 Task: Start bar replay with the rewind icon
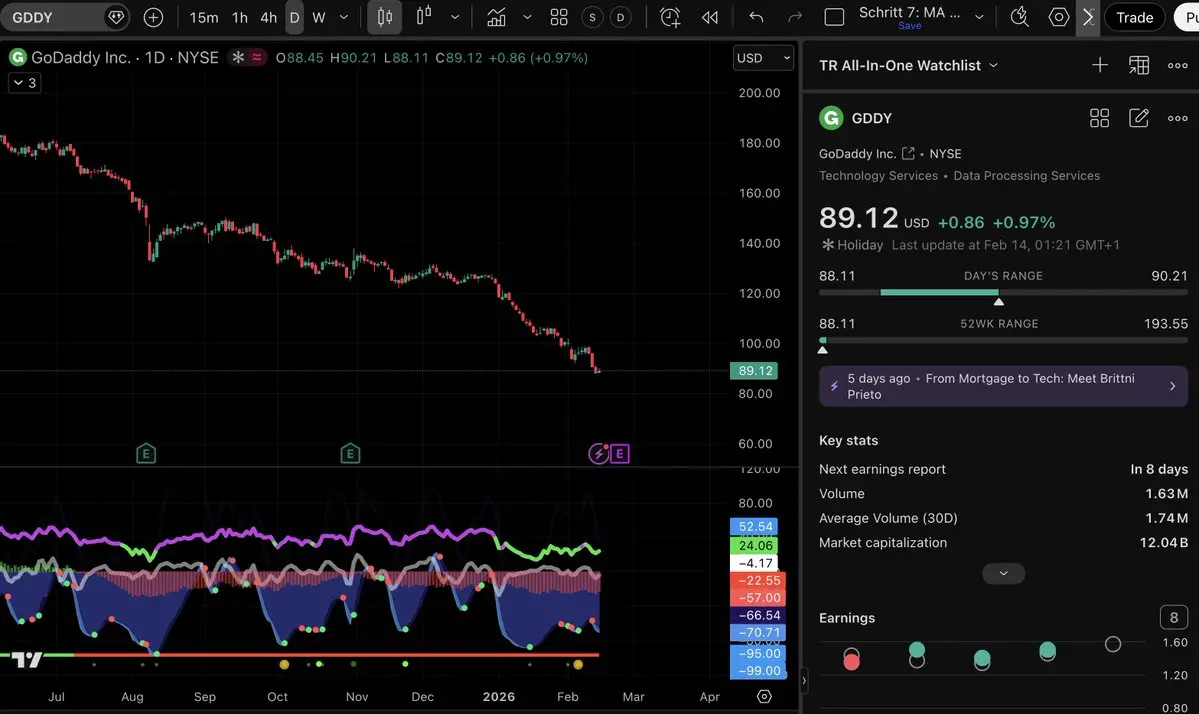710,17
